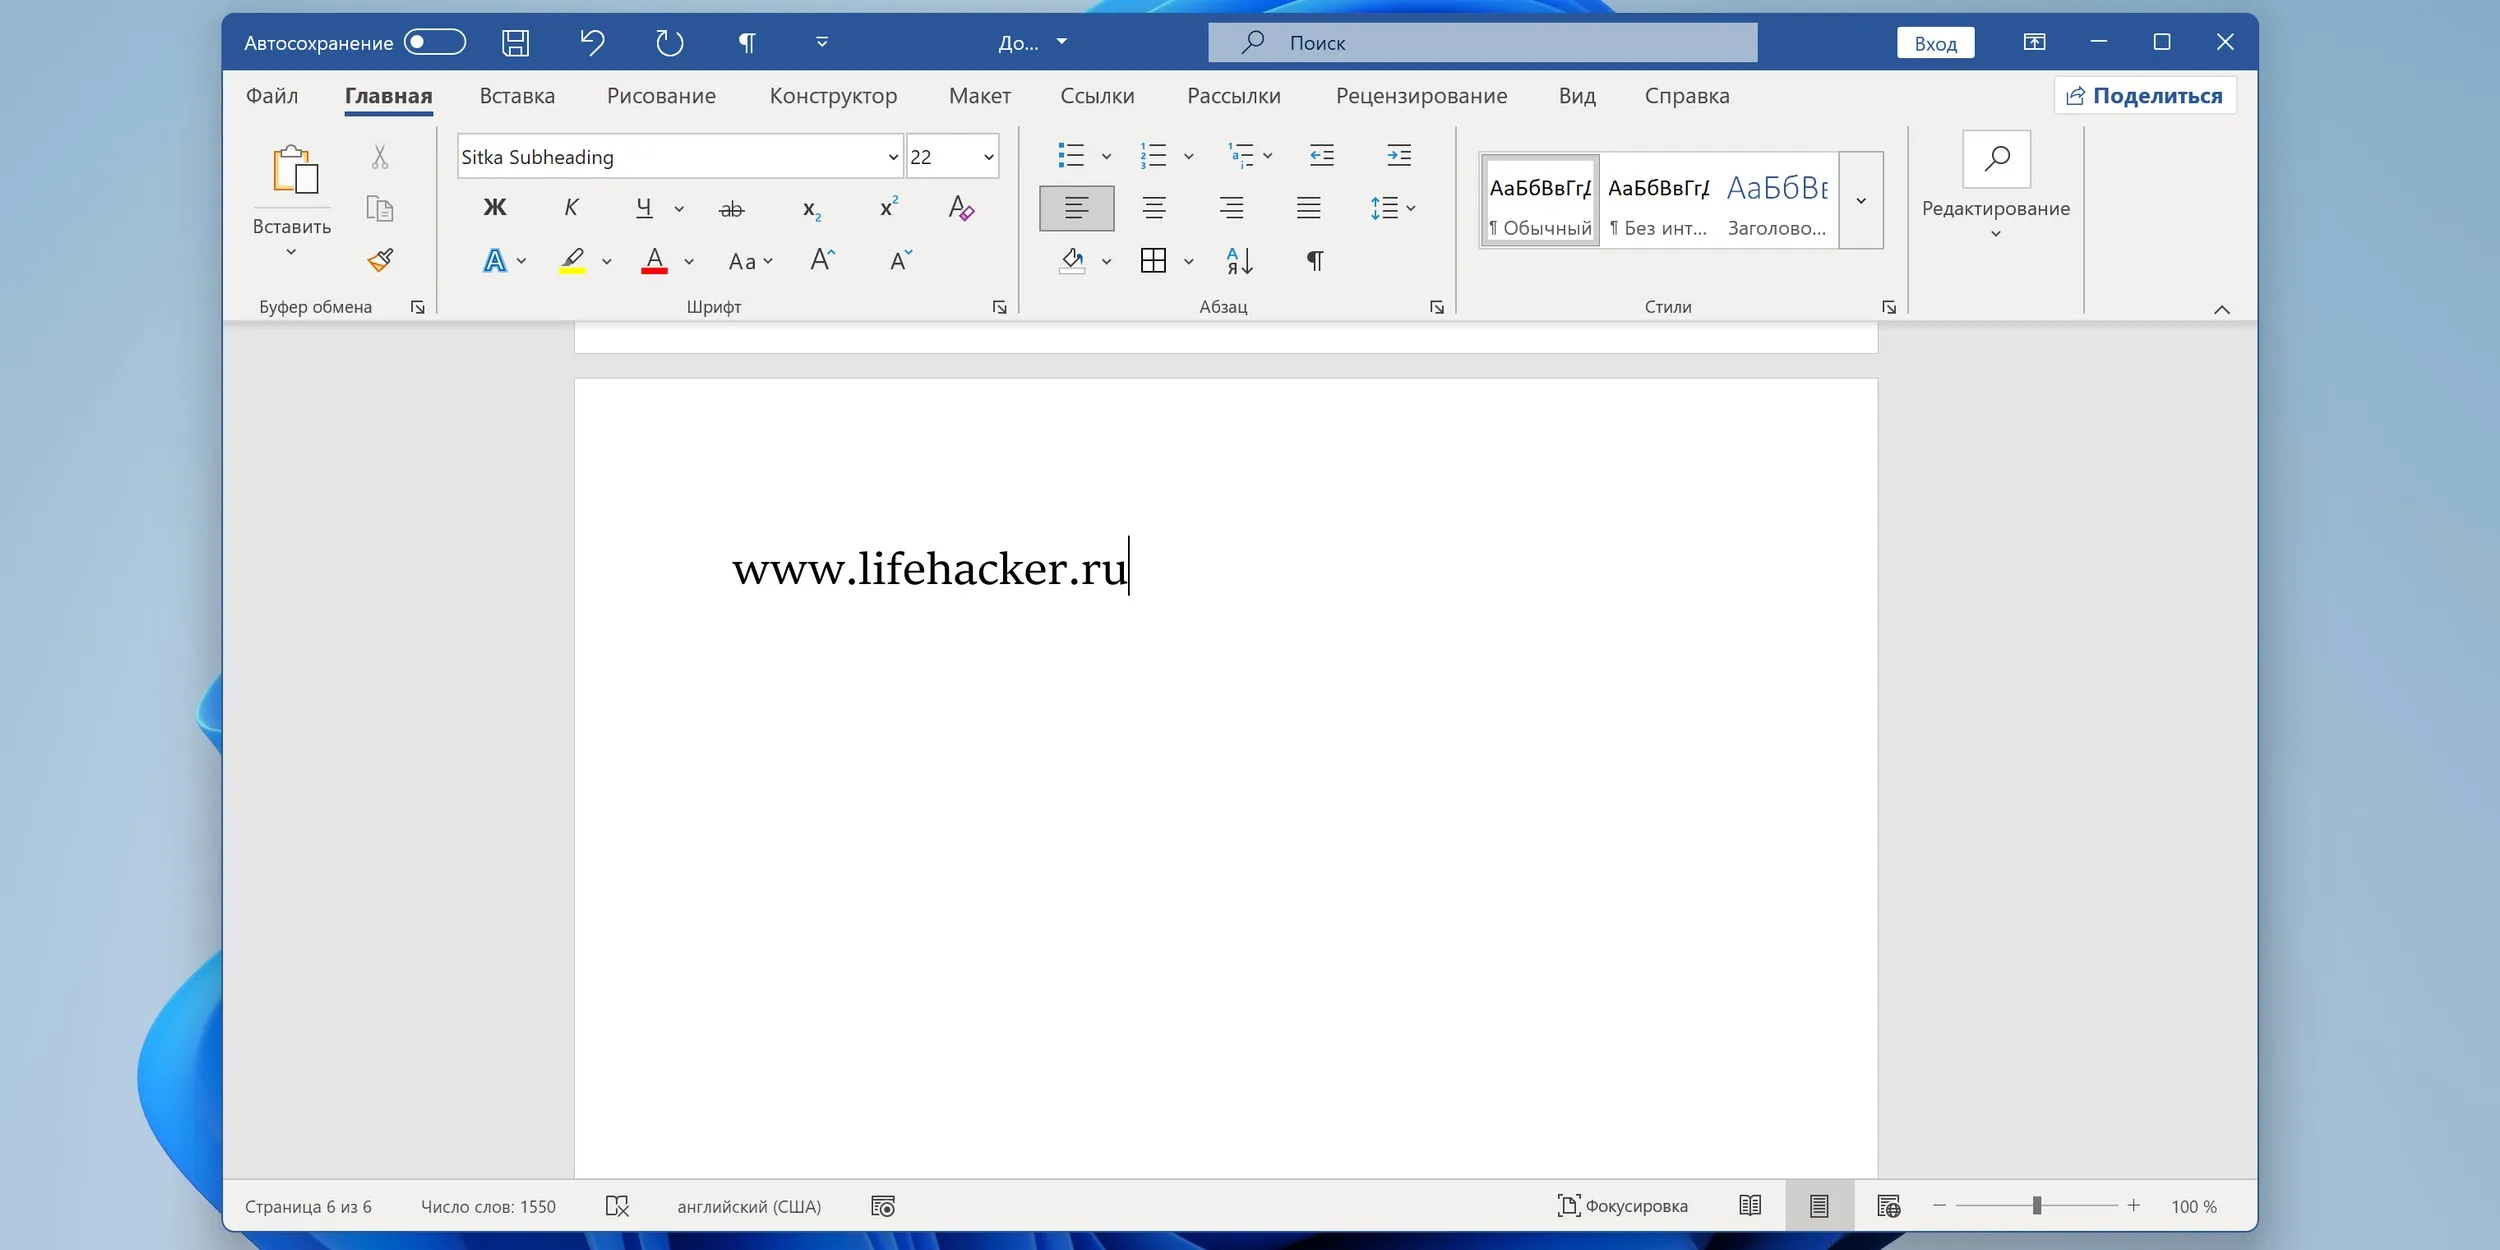Click the Paste clipboard icon
Image resolution: width=2500 pixels, height=1250 pixels.
click(294, 169)
